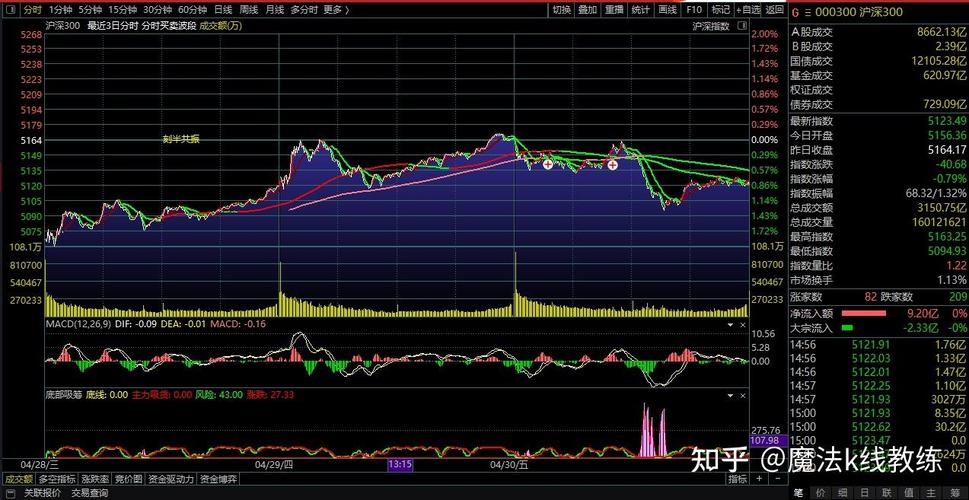Select the 60分钟 period tab
This screenshot has height=500, width=969.
pyautogui.click(x=193, y=10)
